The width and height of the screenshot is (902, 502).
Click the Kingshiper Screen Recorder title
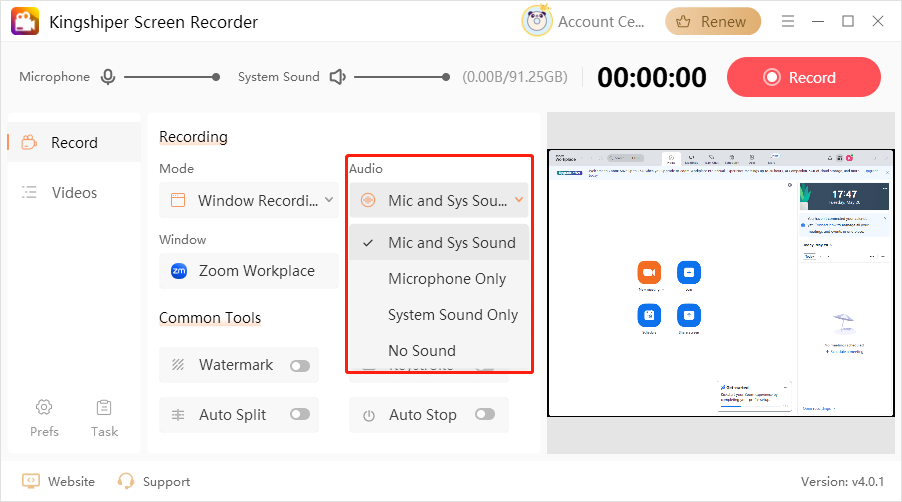(x=154, y=22)
